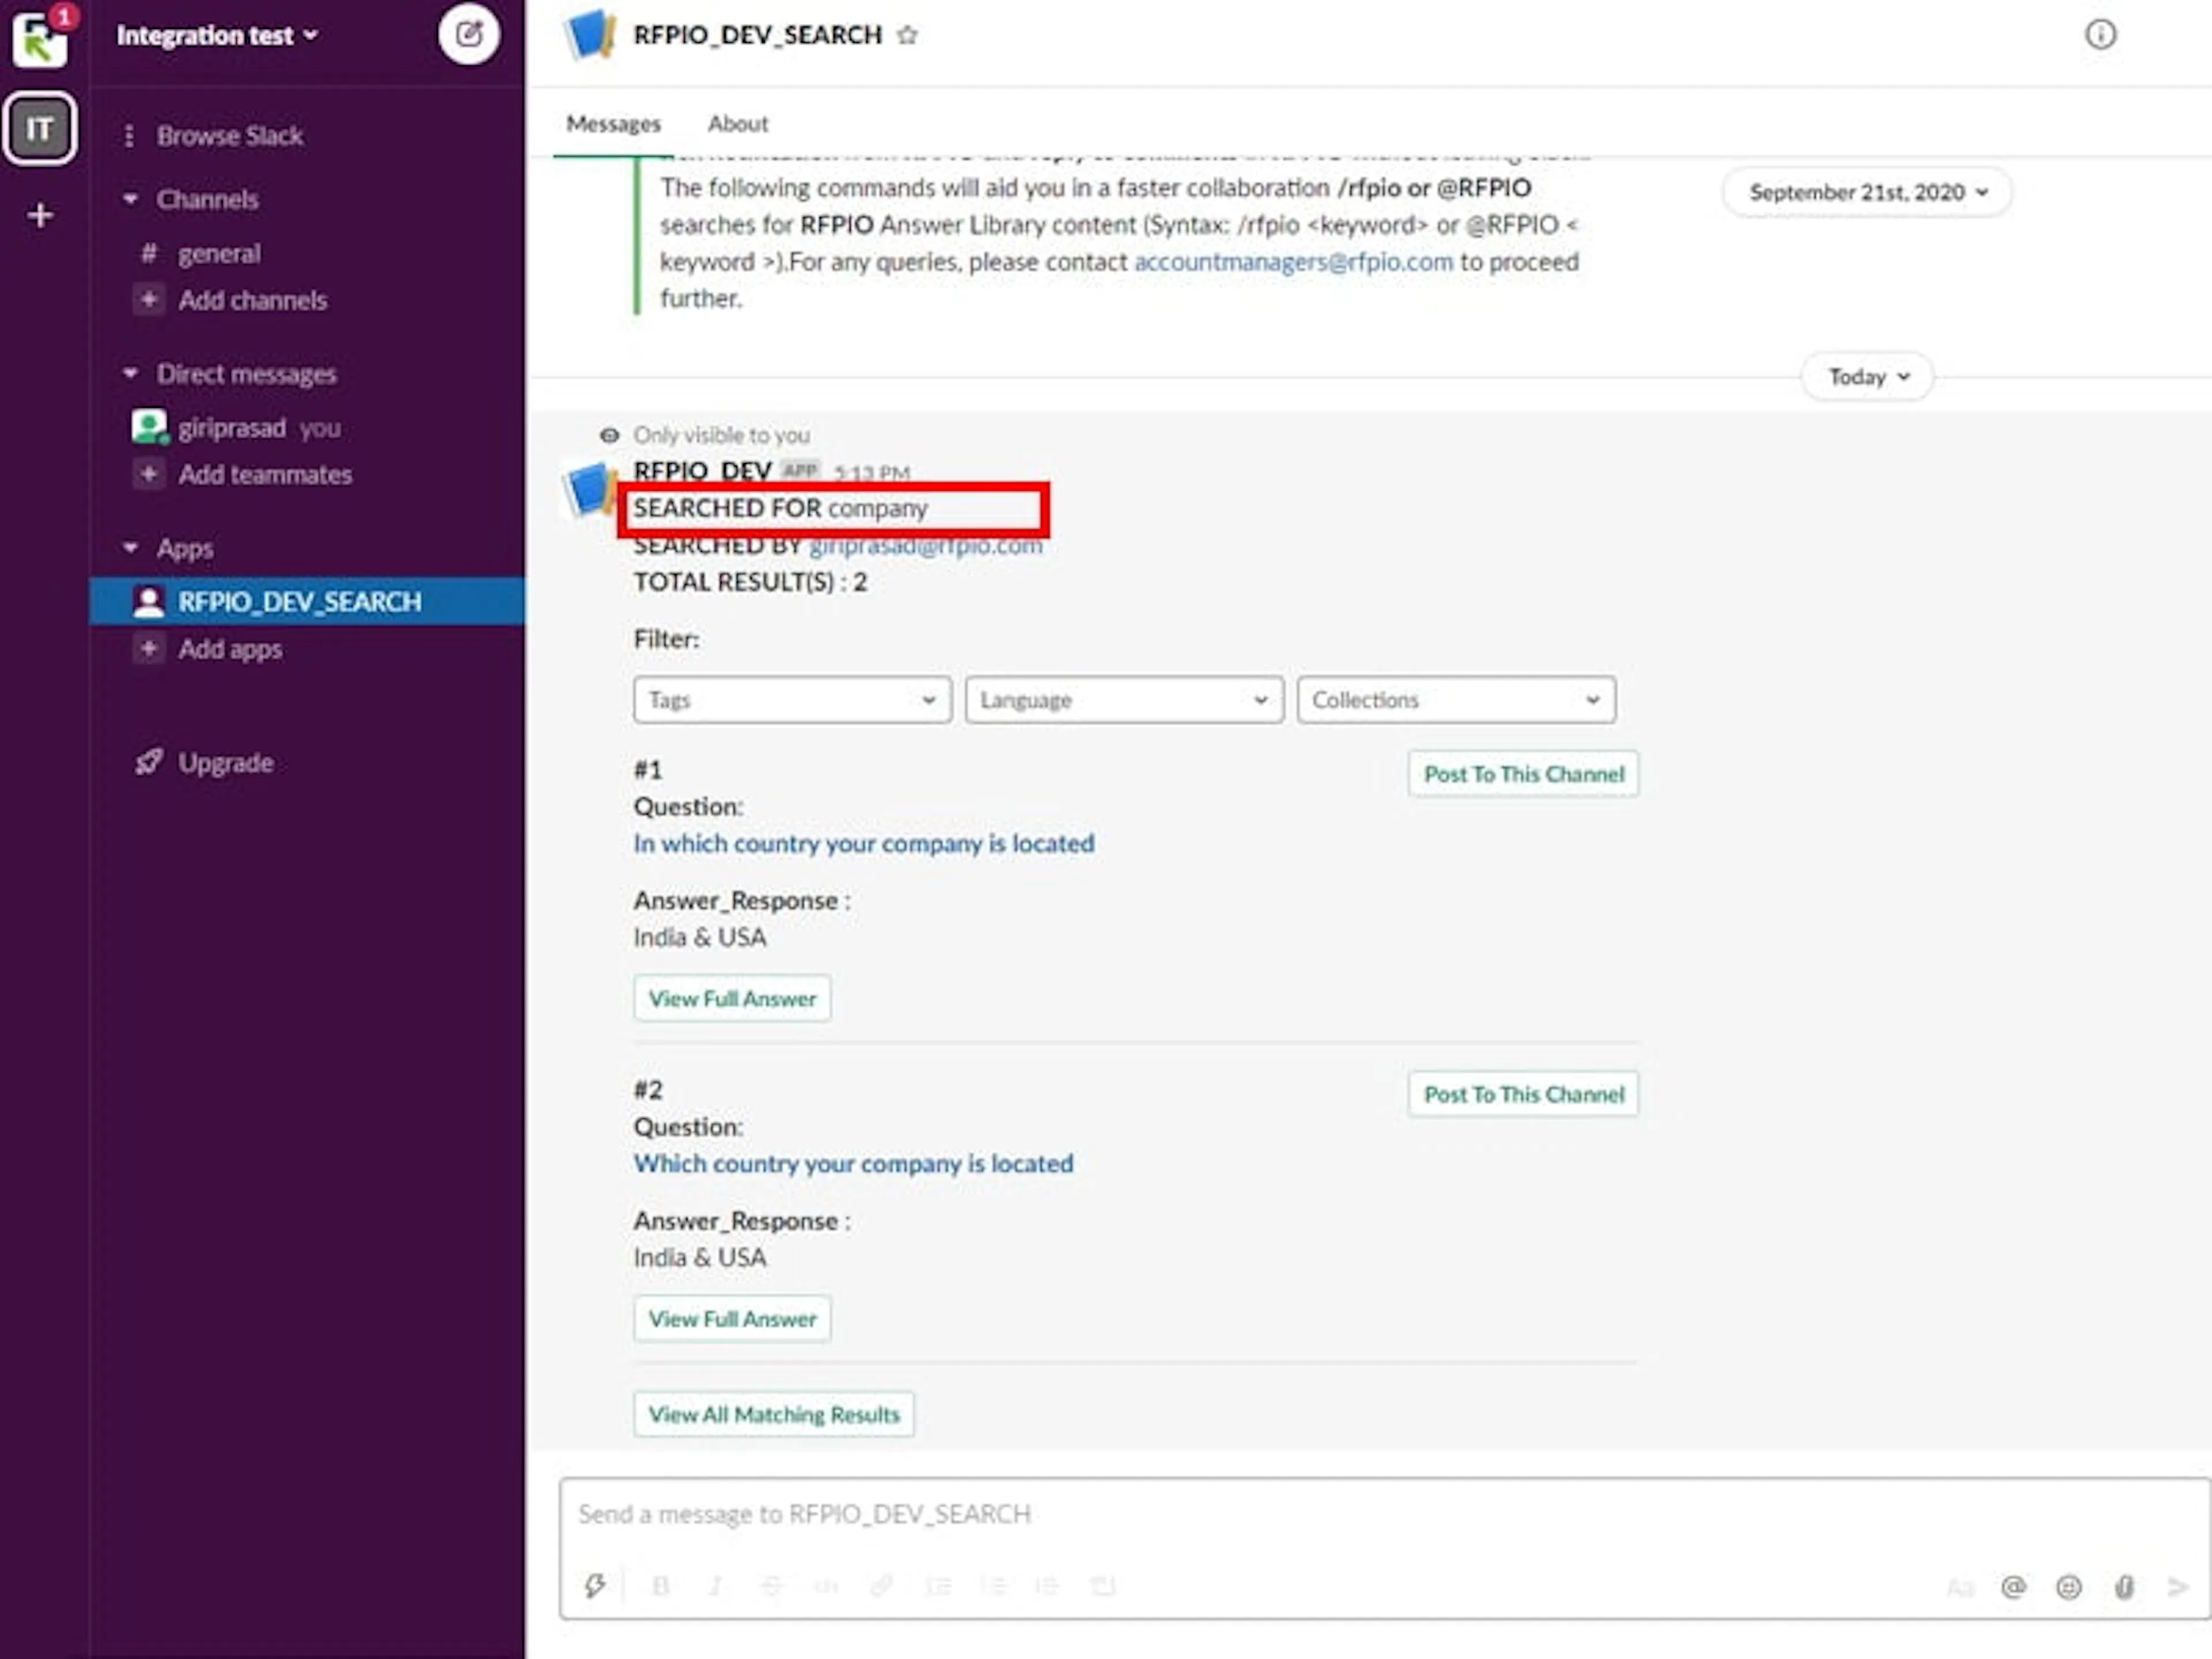
Task: Open the channel details info icon
Action: coord(2099,35)
